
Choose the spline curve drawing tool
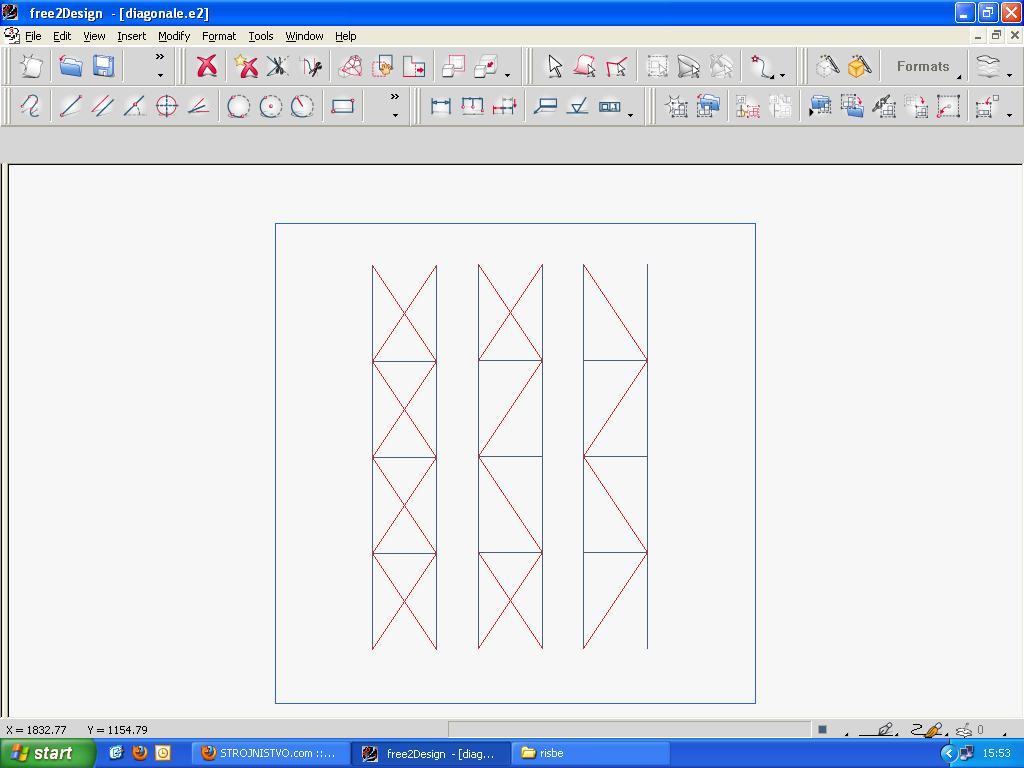coord(30,106)
